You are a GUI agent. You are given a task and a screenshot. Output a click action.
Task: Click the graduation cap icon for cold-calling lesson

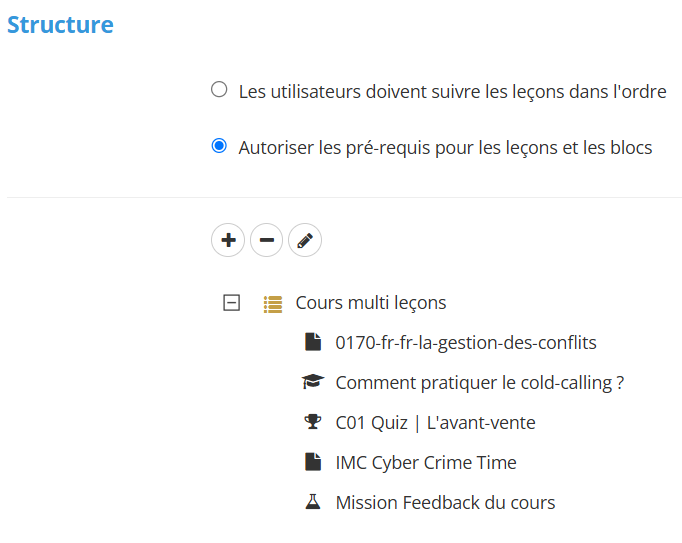pyautogui.click(x=313, y=382)
